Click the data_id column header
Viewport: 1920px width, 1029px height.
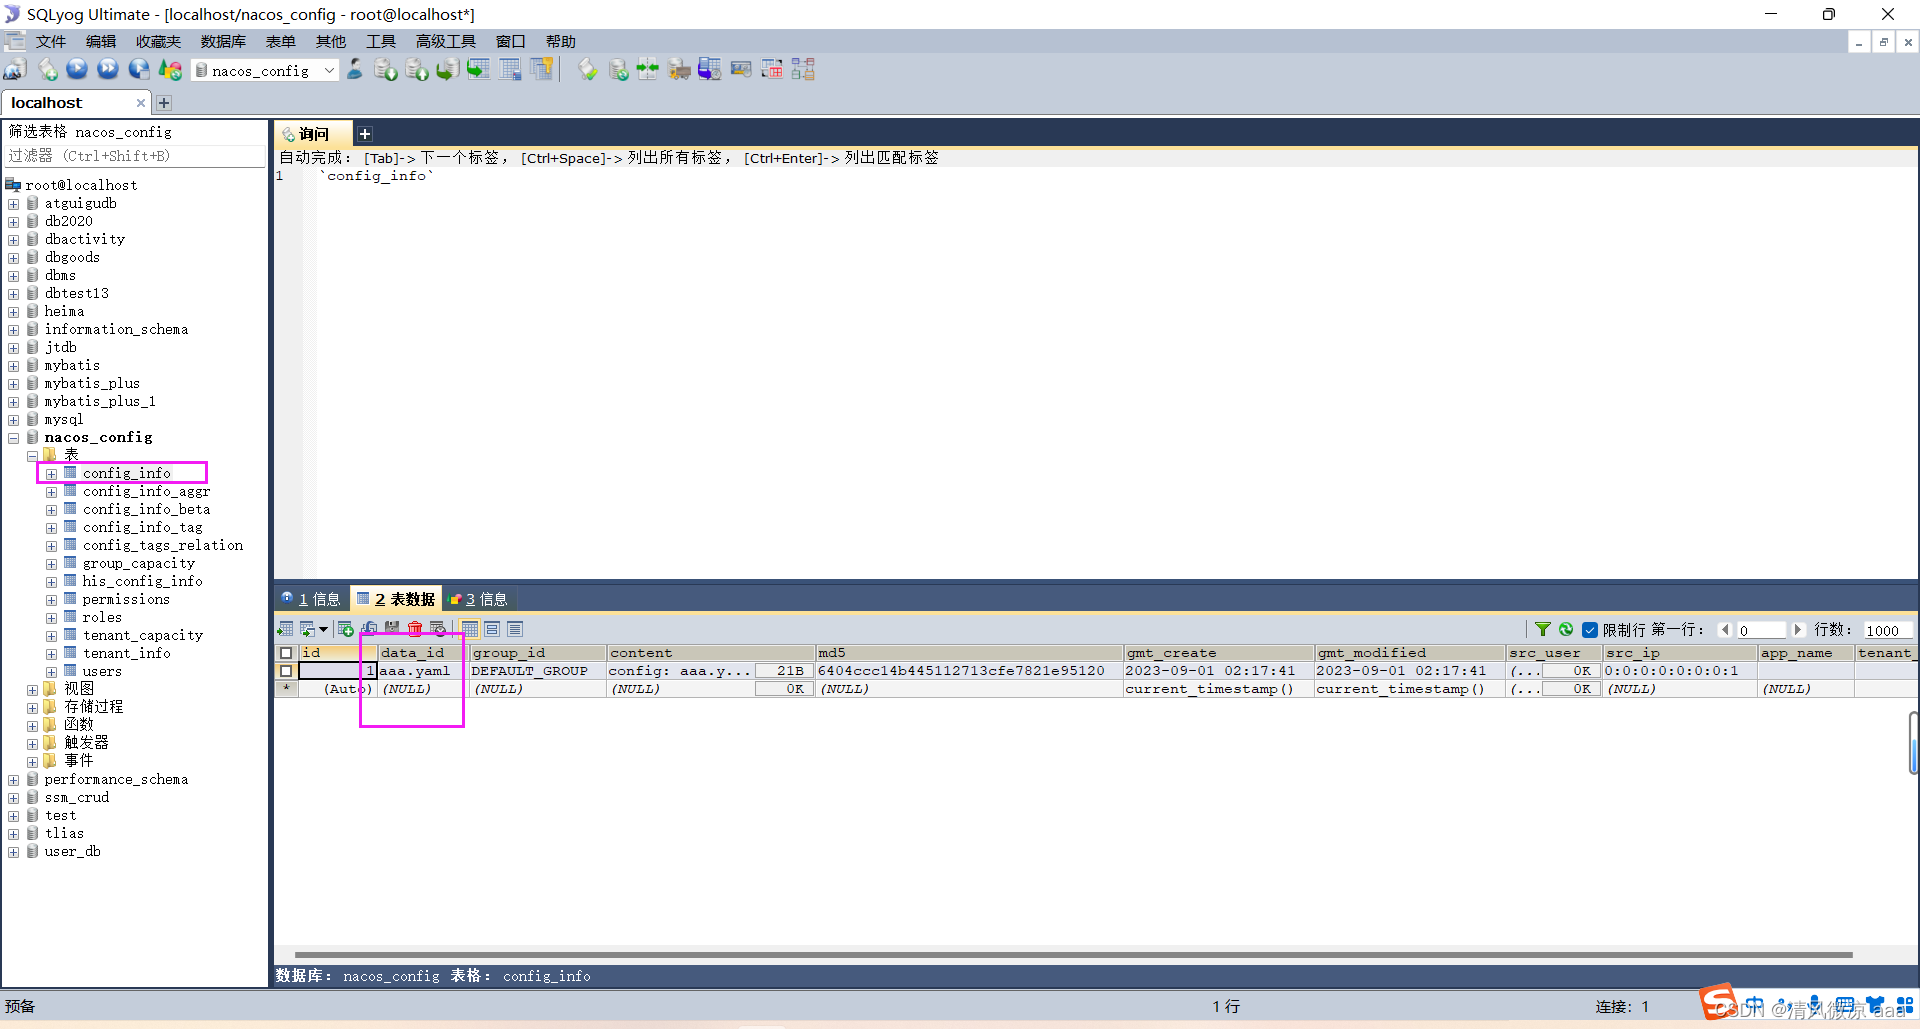pyautogui.click(x=421, y=653)
